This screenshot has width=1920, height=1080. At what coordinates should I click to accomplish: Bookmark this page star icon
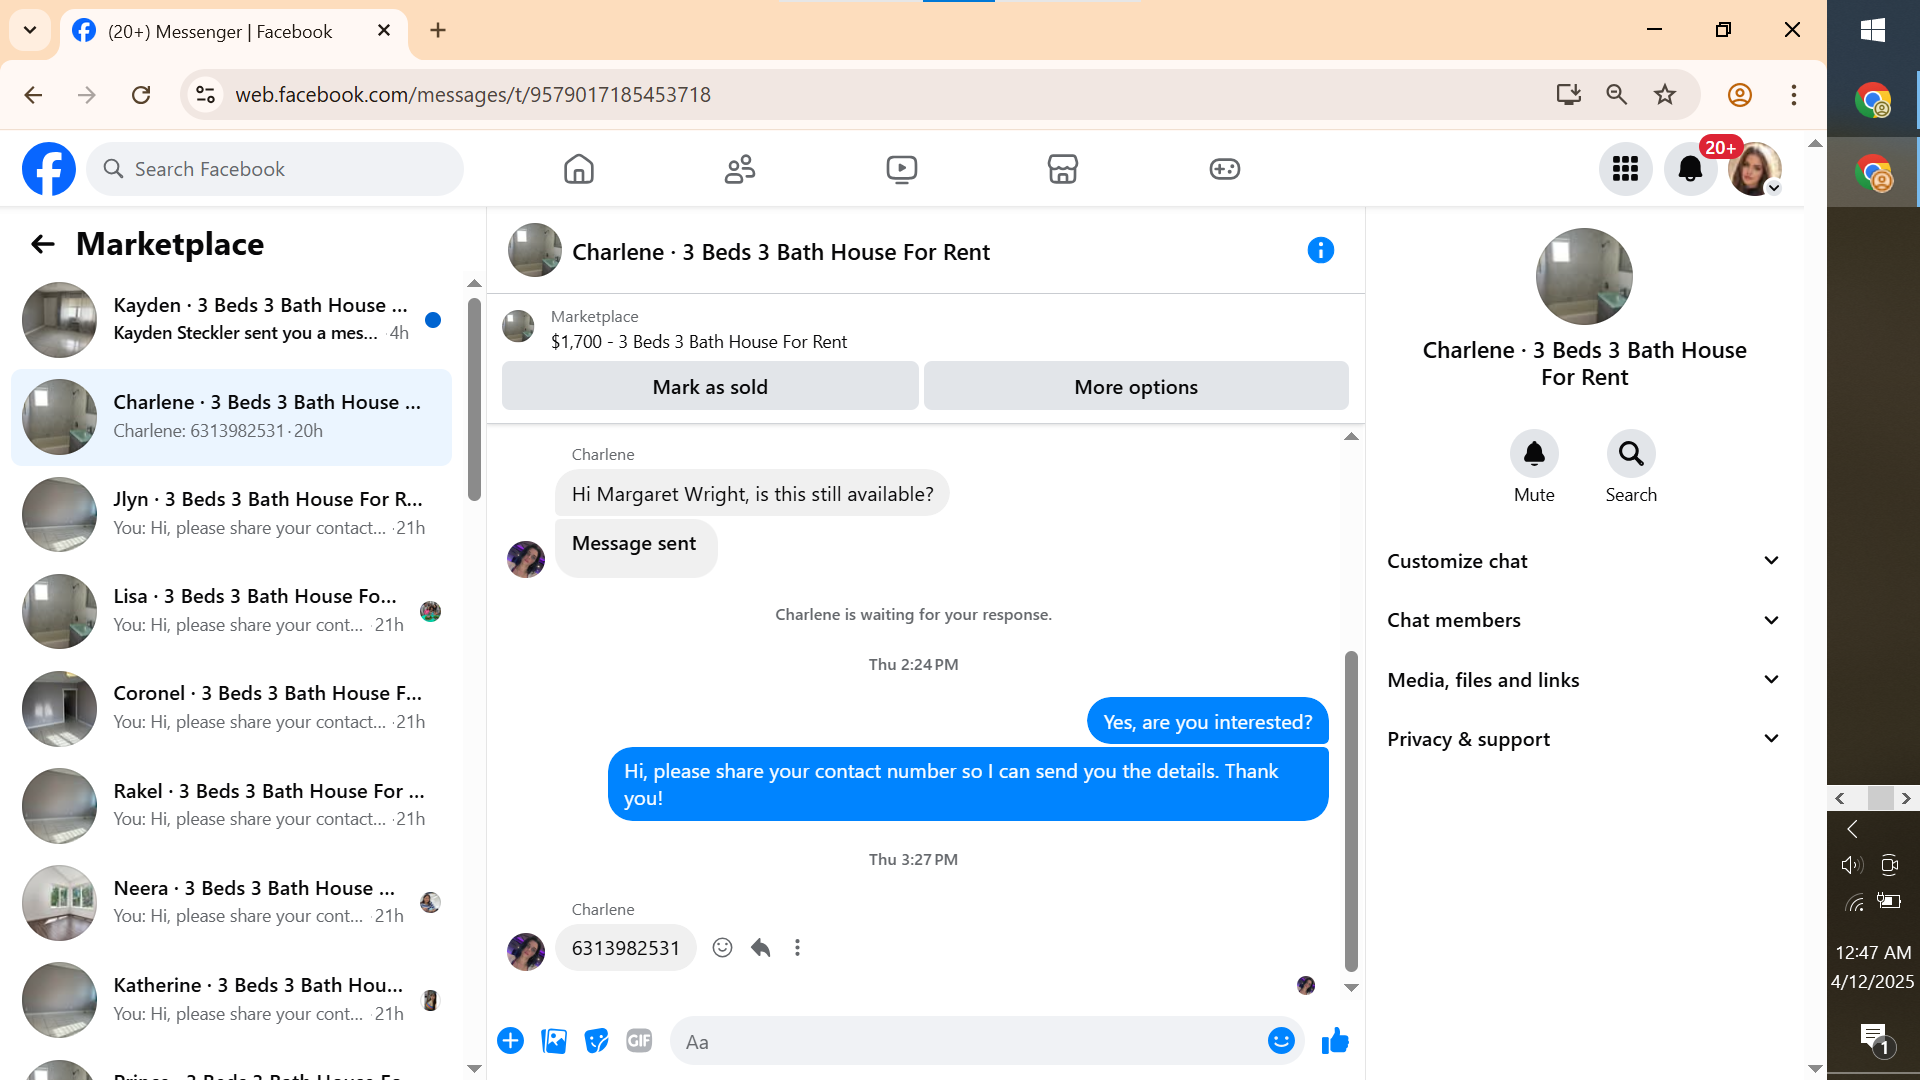[1665, 94]
